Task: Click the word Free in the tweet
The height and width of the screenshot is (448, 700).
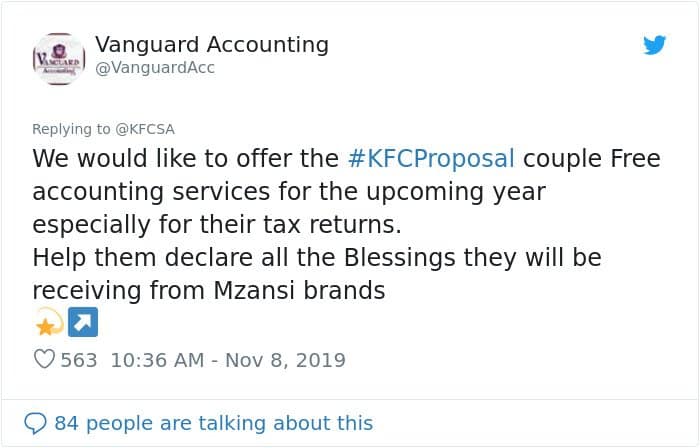Action: (635, 158)
